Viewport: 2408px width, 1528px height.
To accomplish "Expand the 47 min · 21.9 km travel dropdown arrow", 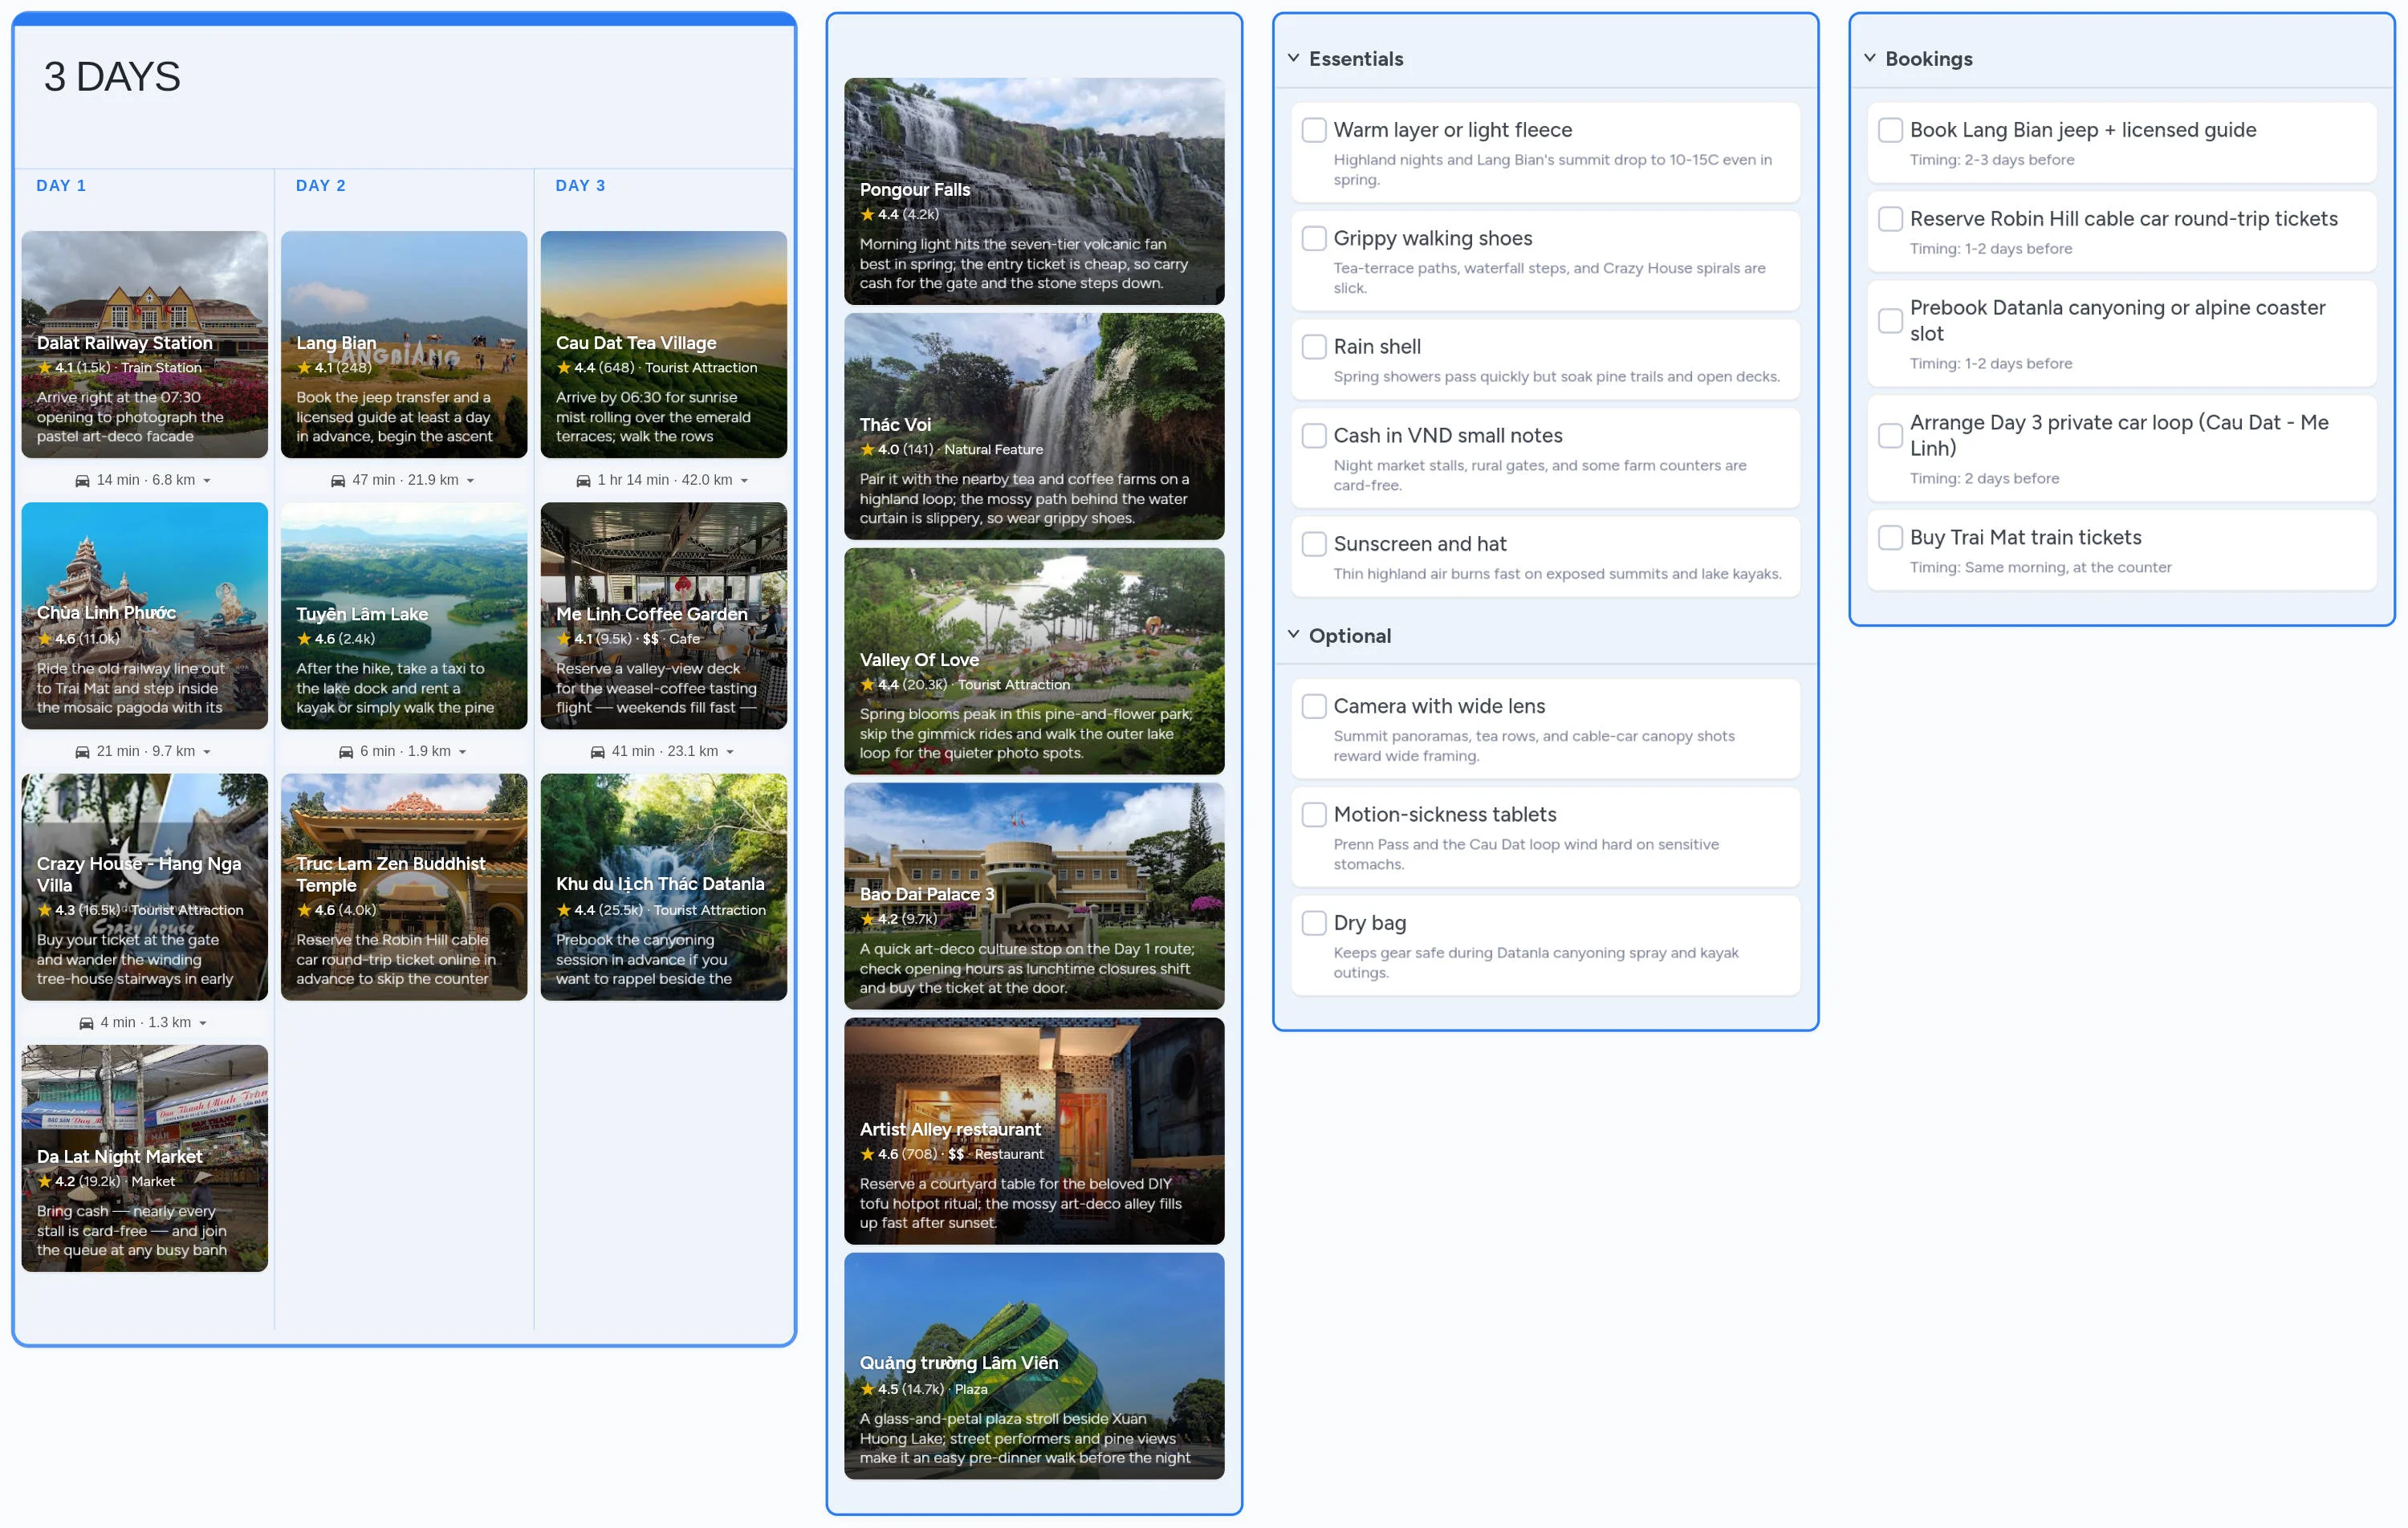I will click(470, 481).
